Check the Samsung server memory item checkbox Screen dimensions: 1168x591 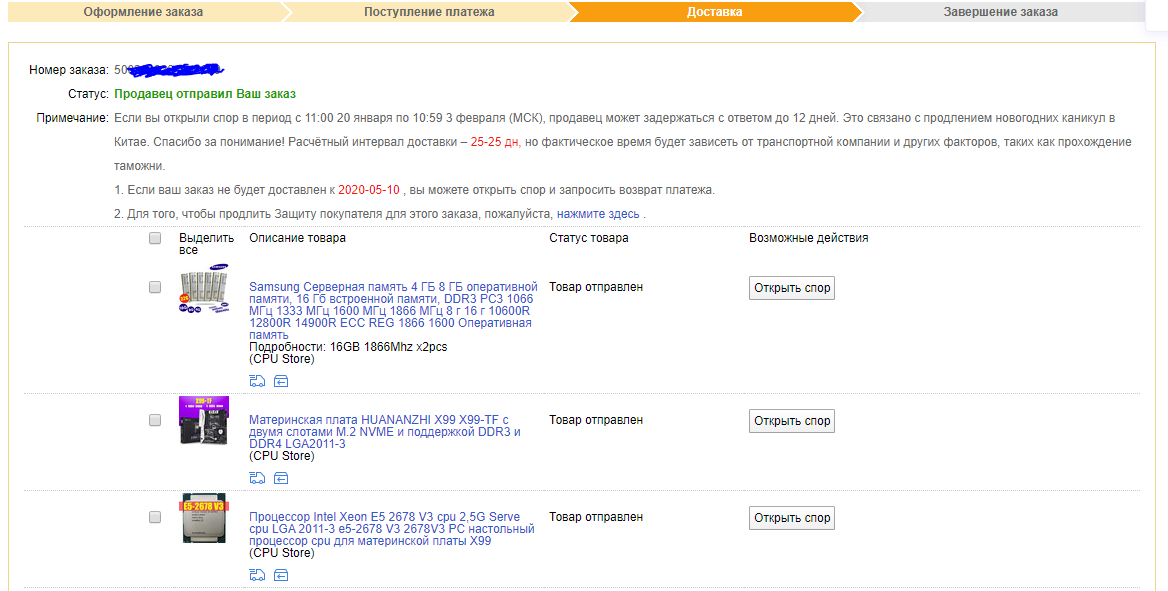[x=155, y=287]
